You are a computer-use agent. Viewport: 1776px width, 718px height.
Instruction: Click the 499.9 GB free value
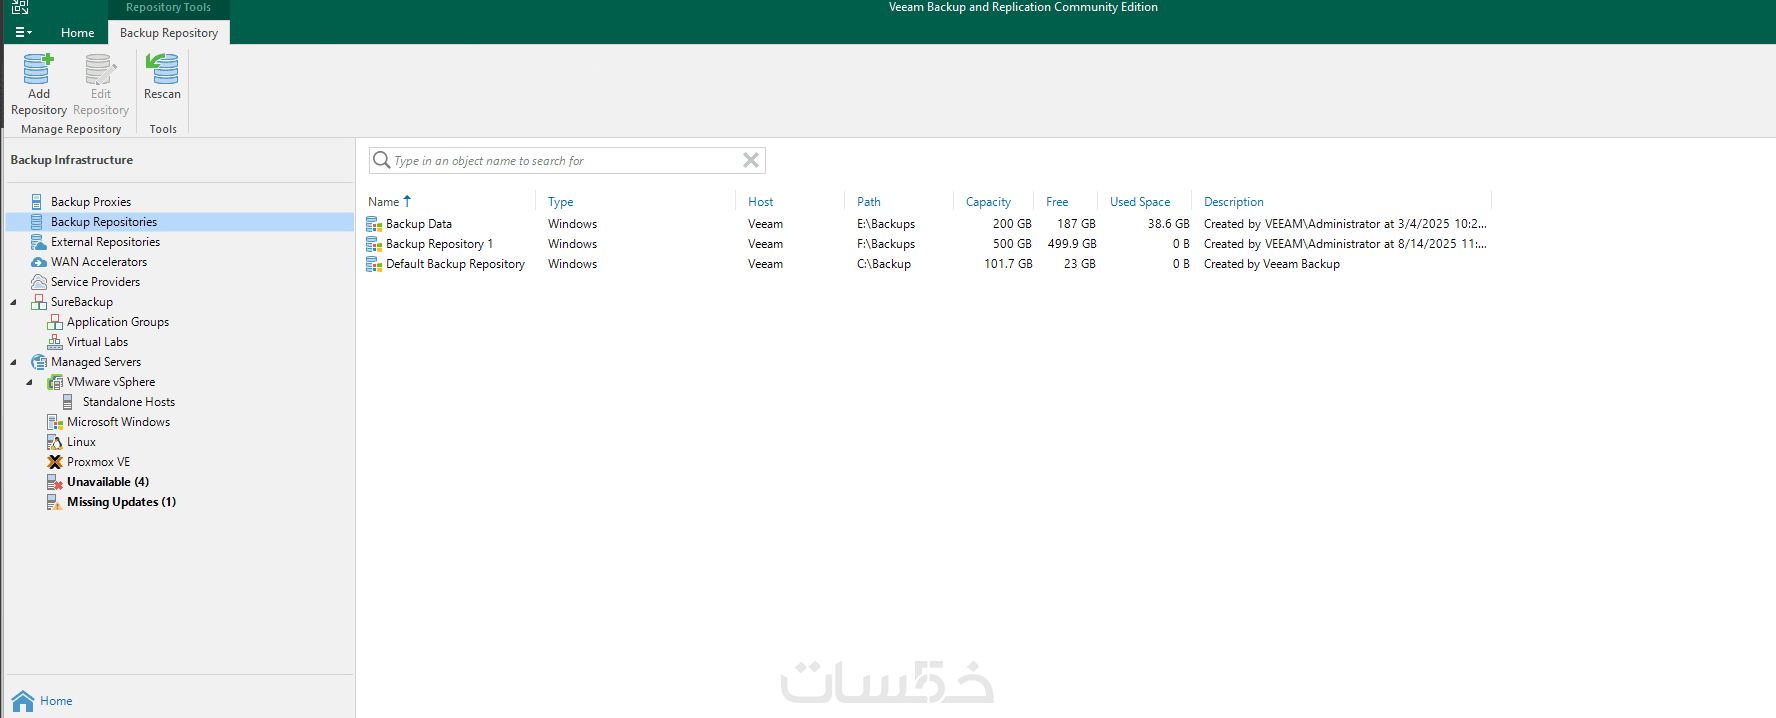pos(1072,244)
